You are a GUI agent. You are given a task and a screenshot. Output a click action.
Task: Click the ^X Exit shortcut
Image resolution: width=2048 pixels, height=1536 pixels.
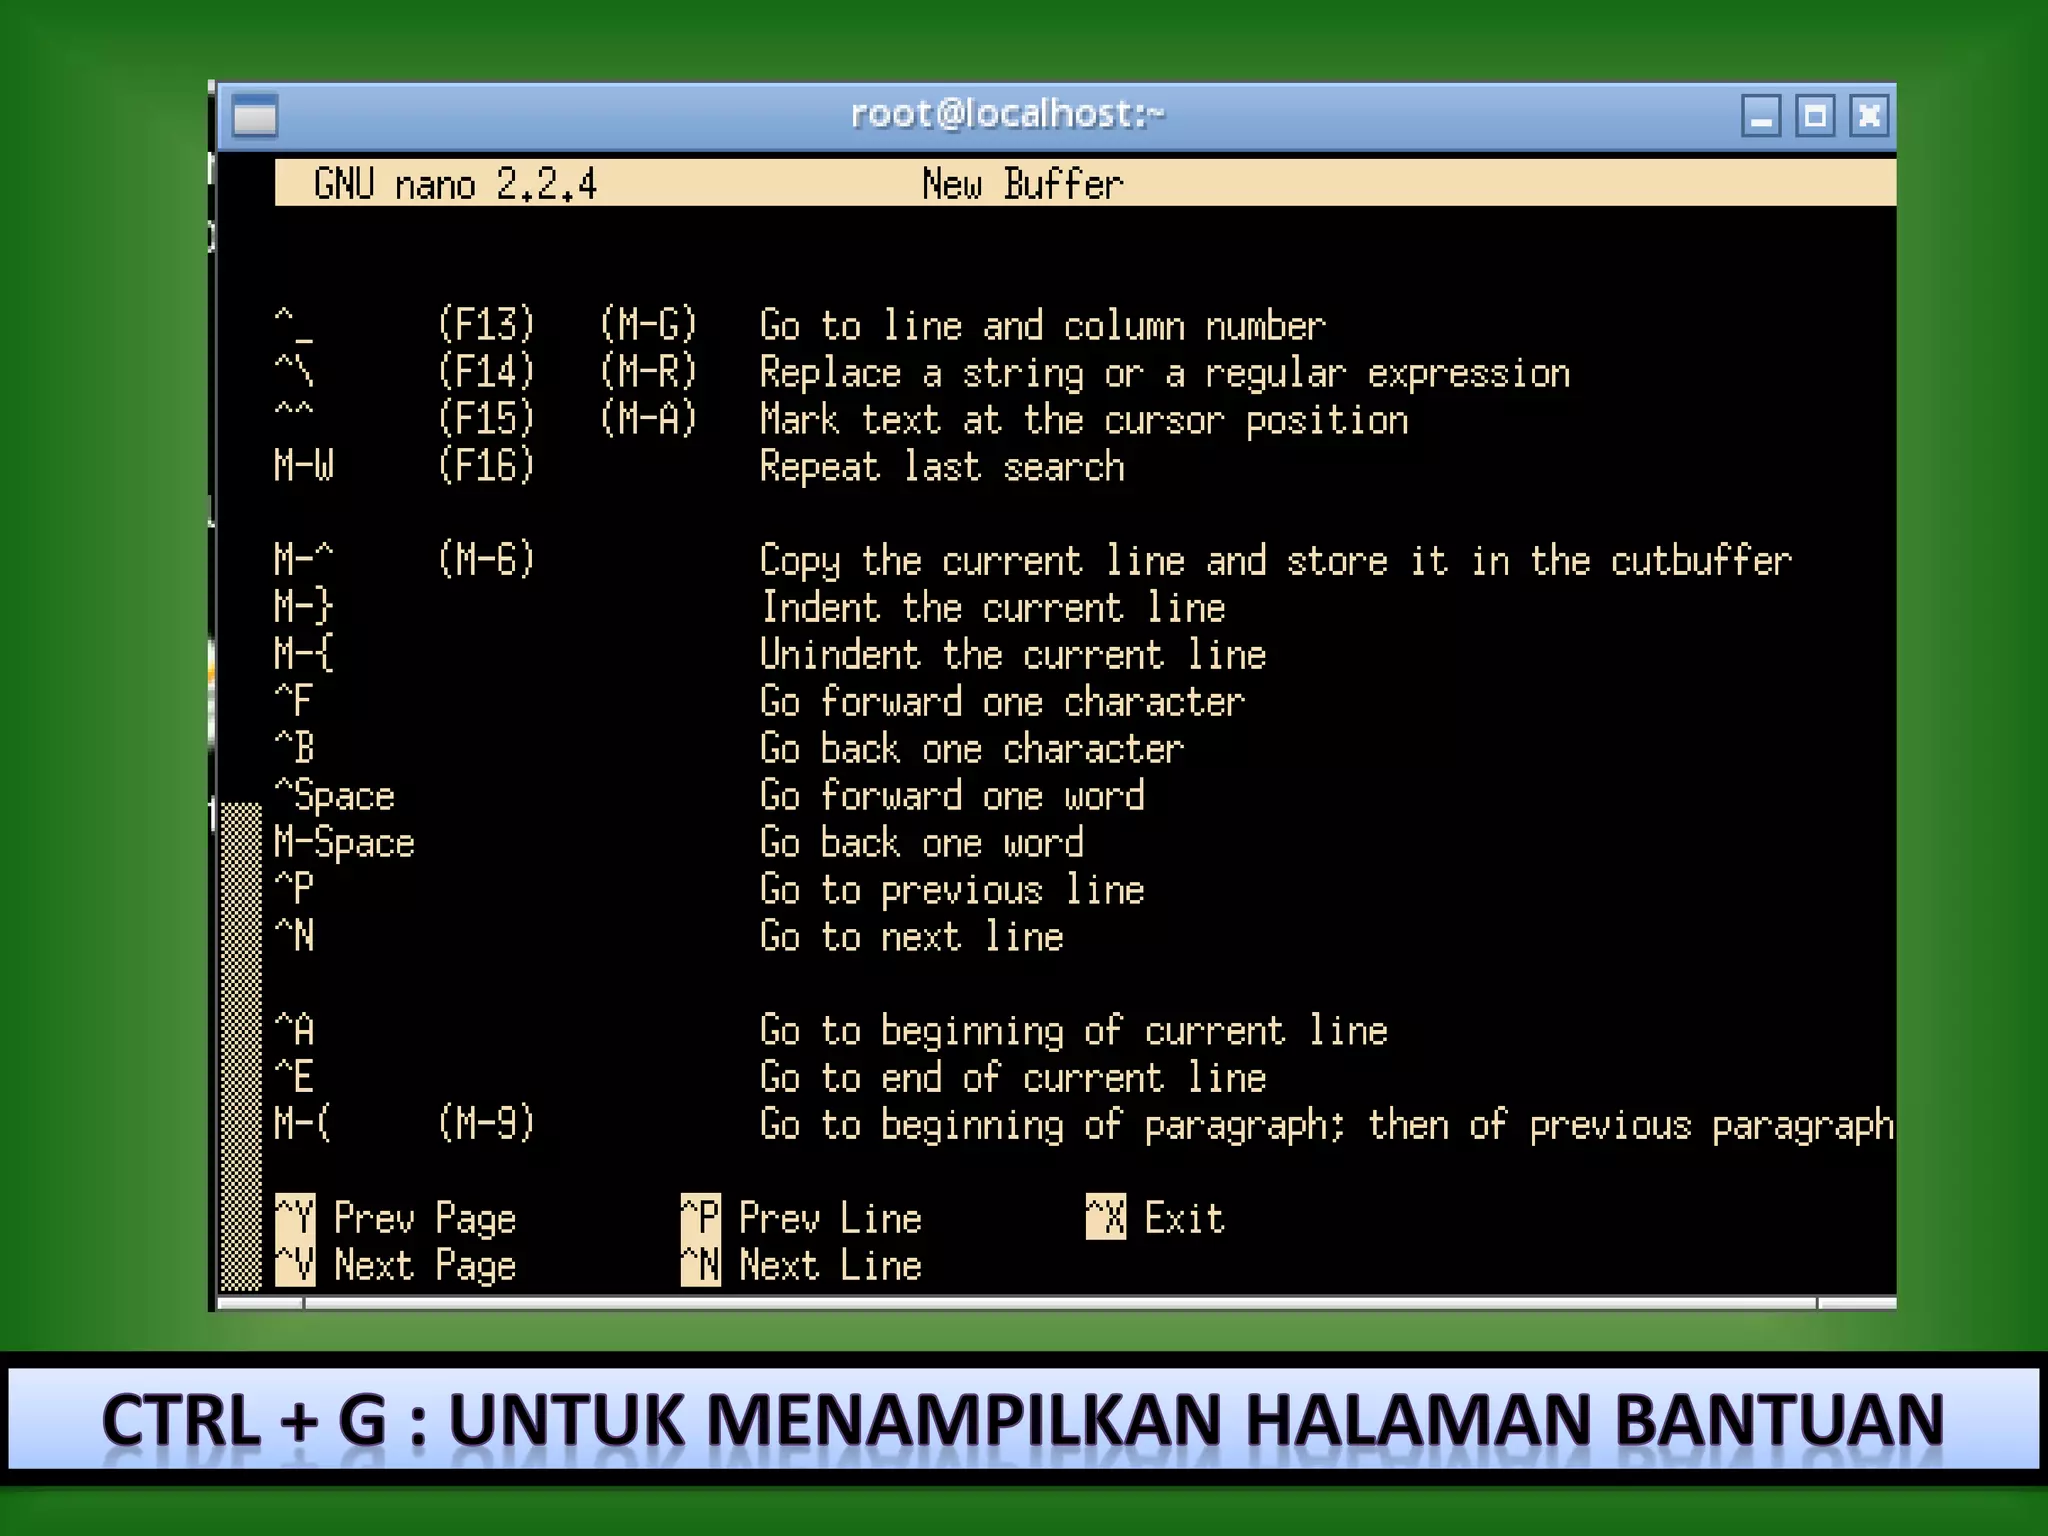(1155, 1218)
